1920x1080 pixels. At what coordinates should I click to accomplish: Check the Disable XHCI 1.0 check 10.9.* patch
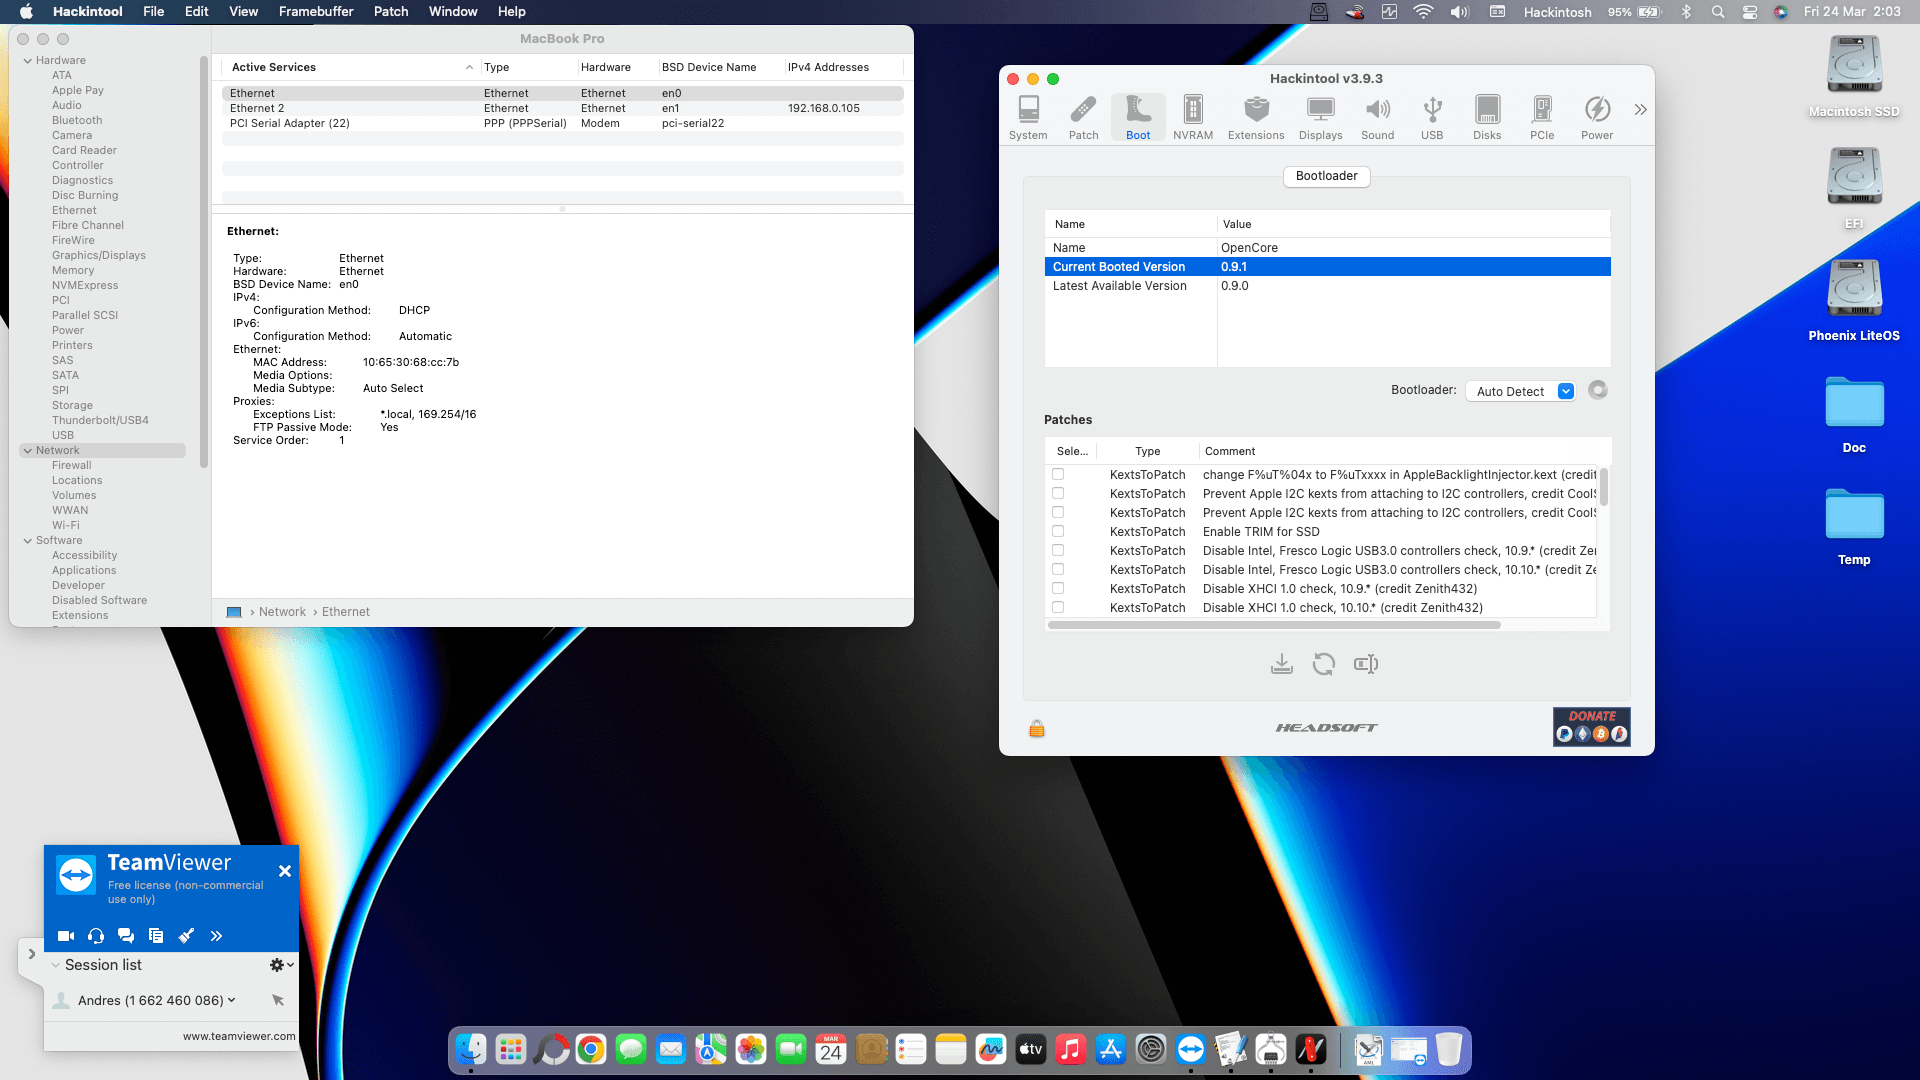(x=1058, y=589)
